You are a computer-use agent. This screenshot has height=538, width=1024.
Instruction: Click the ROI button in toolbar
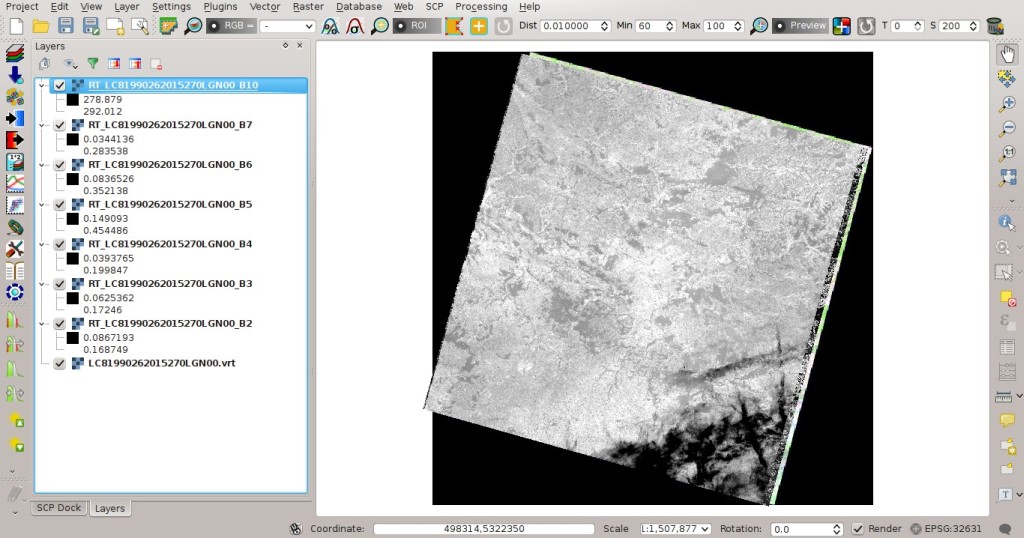(x=412, y=26)
